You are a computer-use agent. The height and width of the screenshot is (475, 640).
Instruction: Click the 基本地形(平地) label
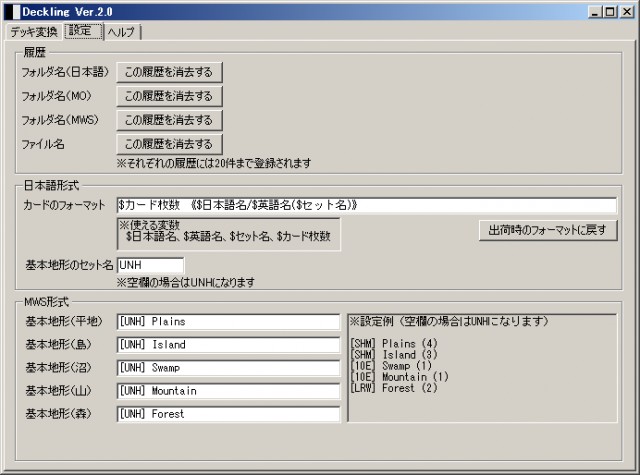[x=64, y=322]
